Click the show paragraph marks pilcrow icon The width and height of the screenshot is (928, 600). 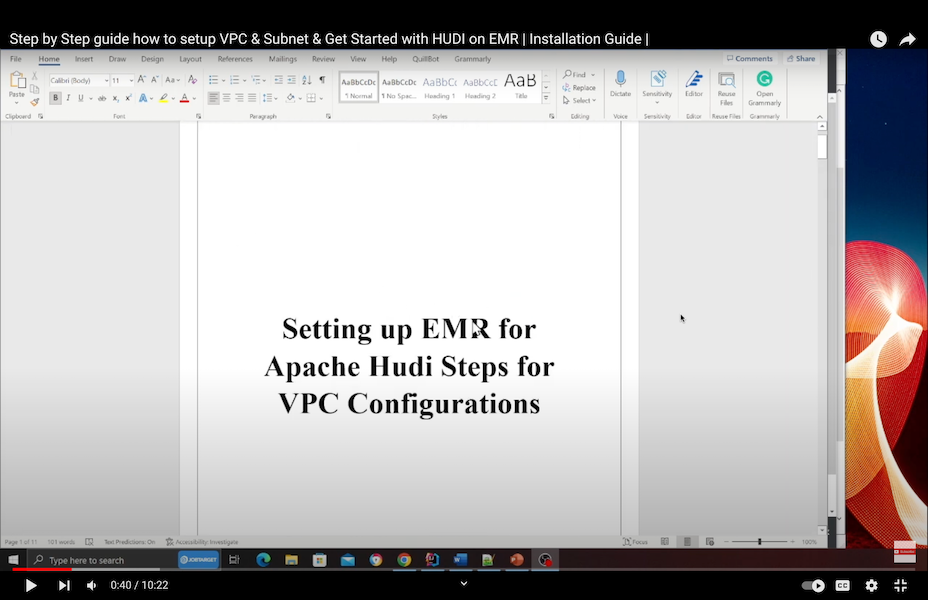[x=322, y=80]
